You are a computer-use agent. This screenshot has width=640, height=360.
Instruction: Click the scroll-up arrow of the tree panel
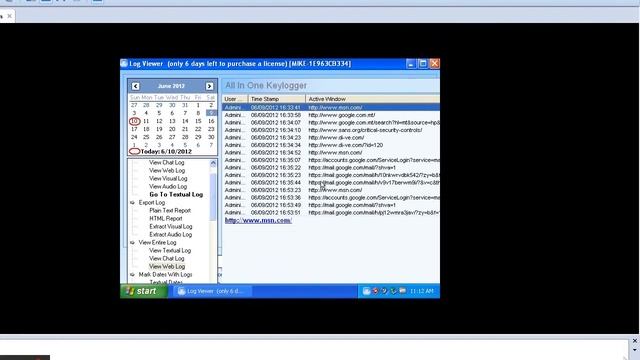pos(213,163)
